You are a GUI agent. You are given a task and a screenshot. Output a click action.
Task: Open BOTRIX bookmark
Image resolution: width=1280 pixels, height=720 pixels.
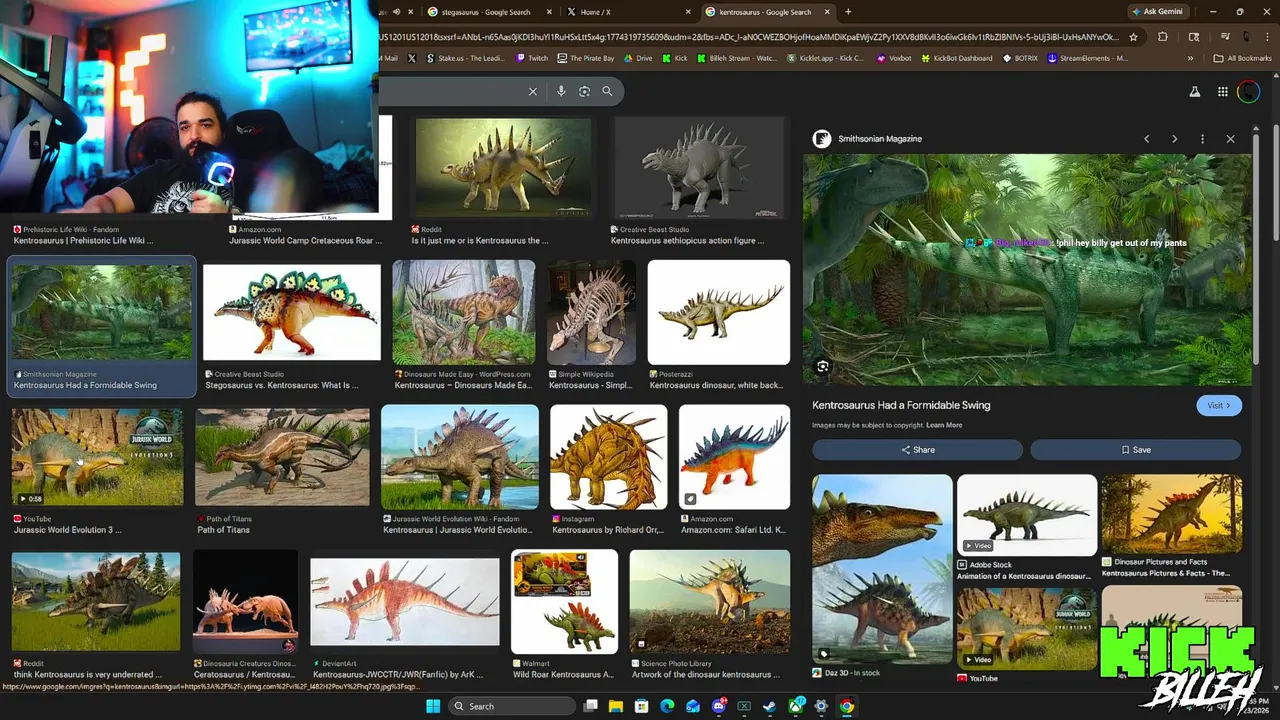point(1020,58)
